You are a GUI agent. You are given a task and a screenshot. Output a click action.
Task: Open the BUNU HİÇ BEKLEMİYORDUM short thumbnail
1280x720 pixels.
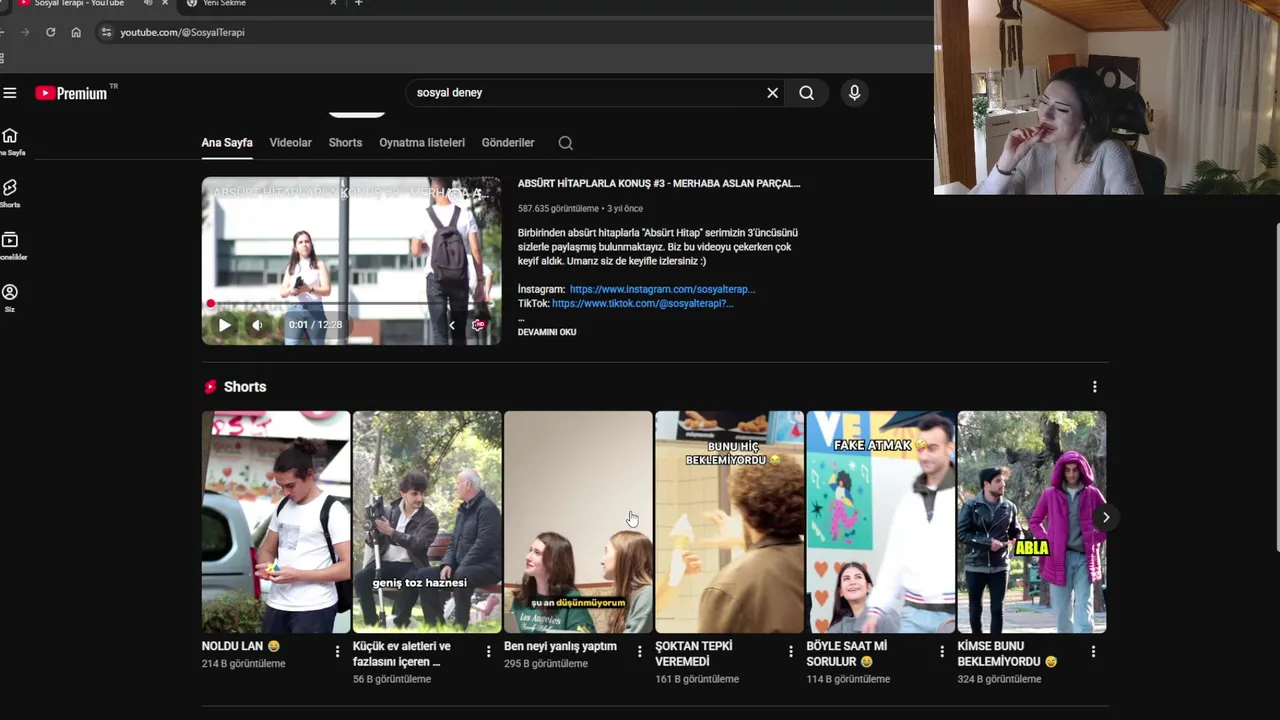(729, 522)
